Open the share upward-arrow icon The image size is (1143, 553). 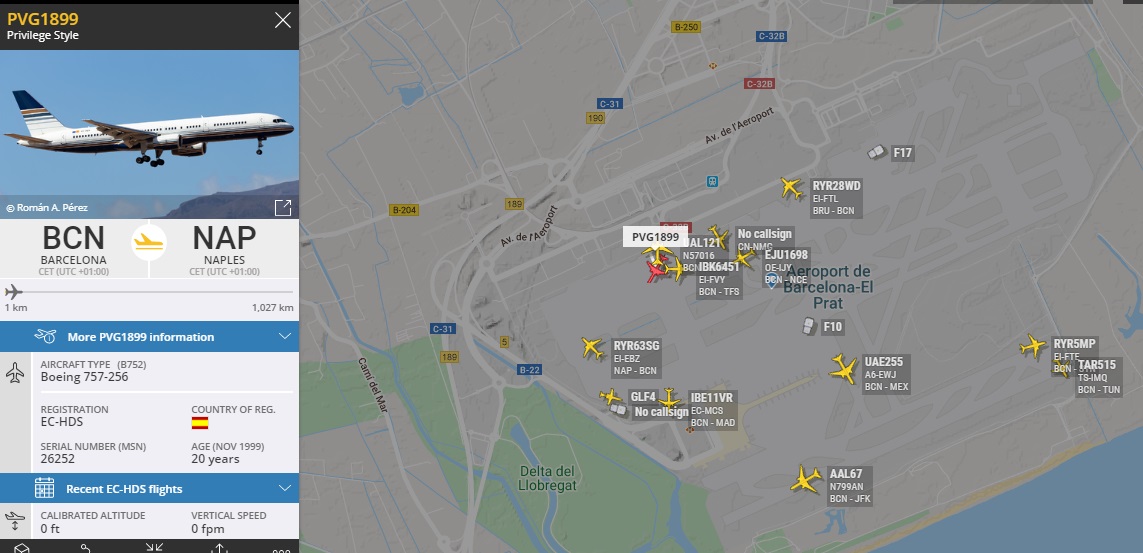219,548
